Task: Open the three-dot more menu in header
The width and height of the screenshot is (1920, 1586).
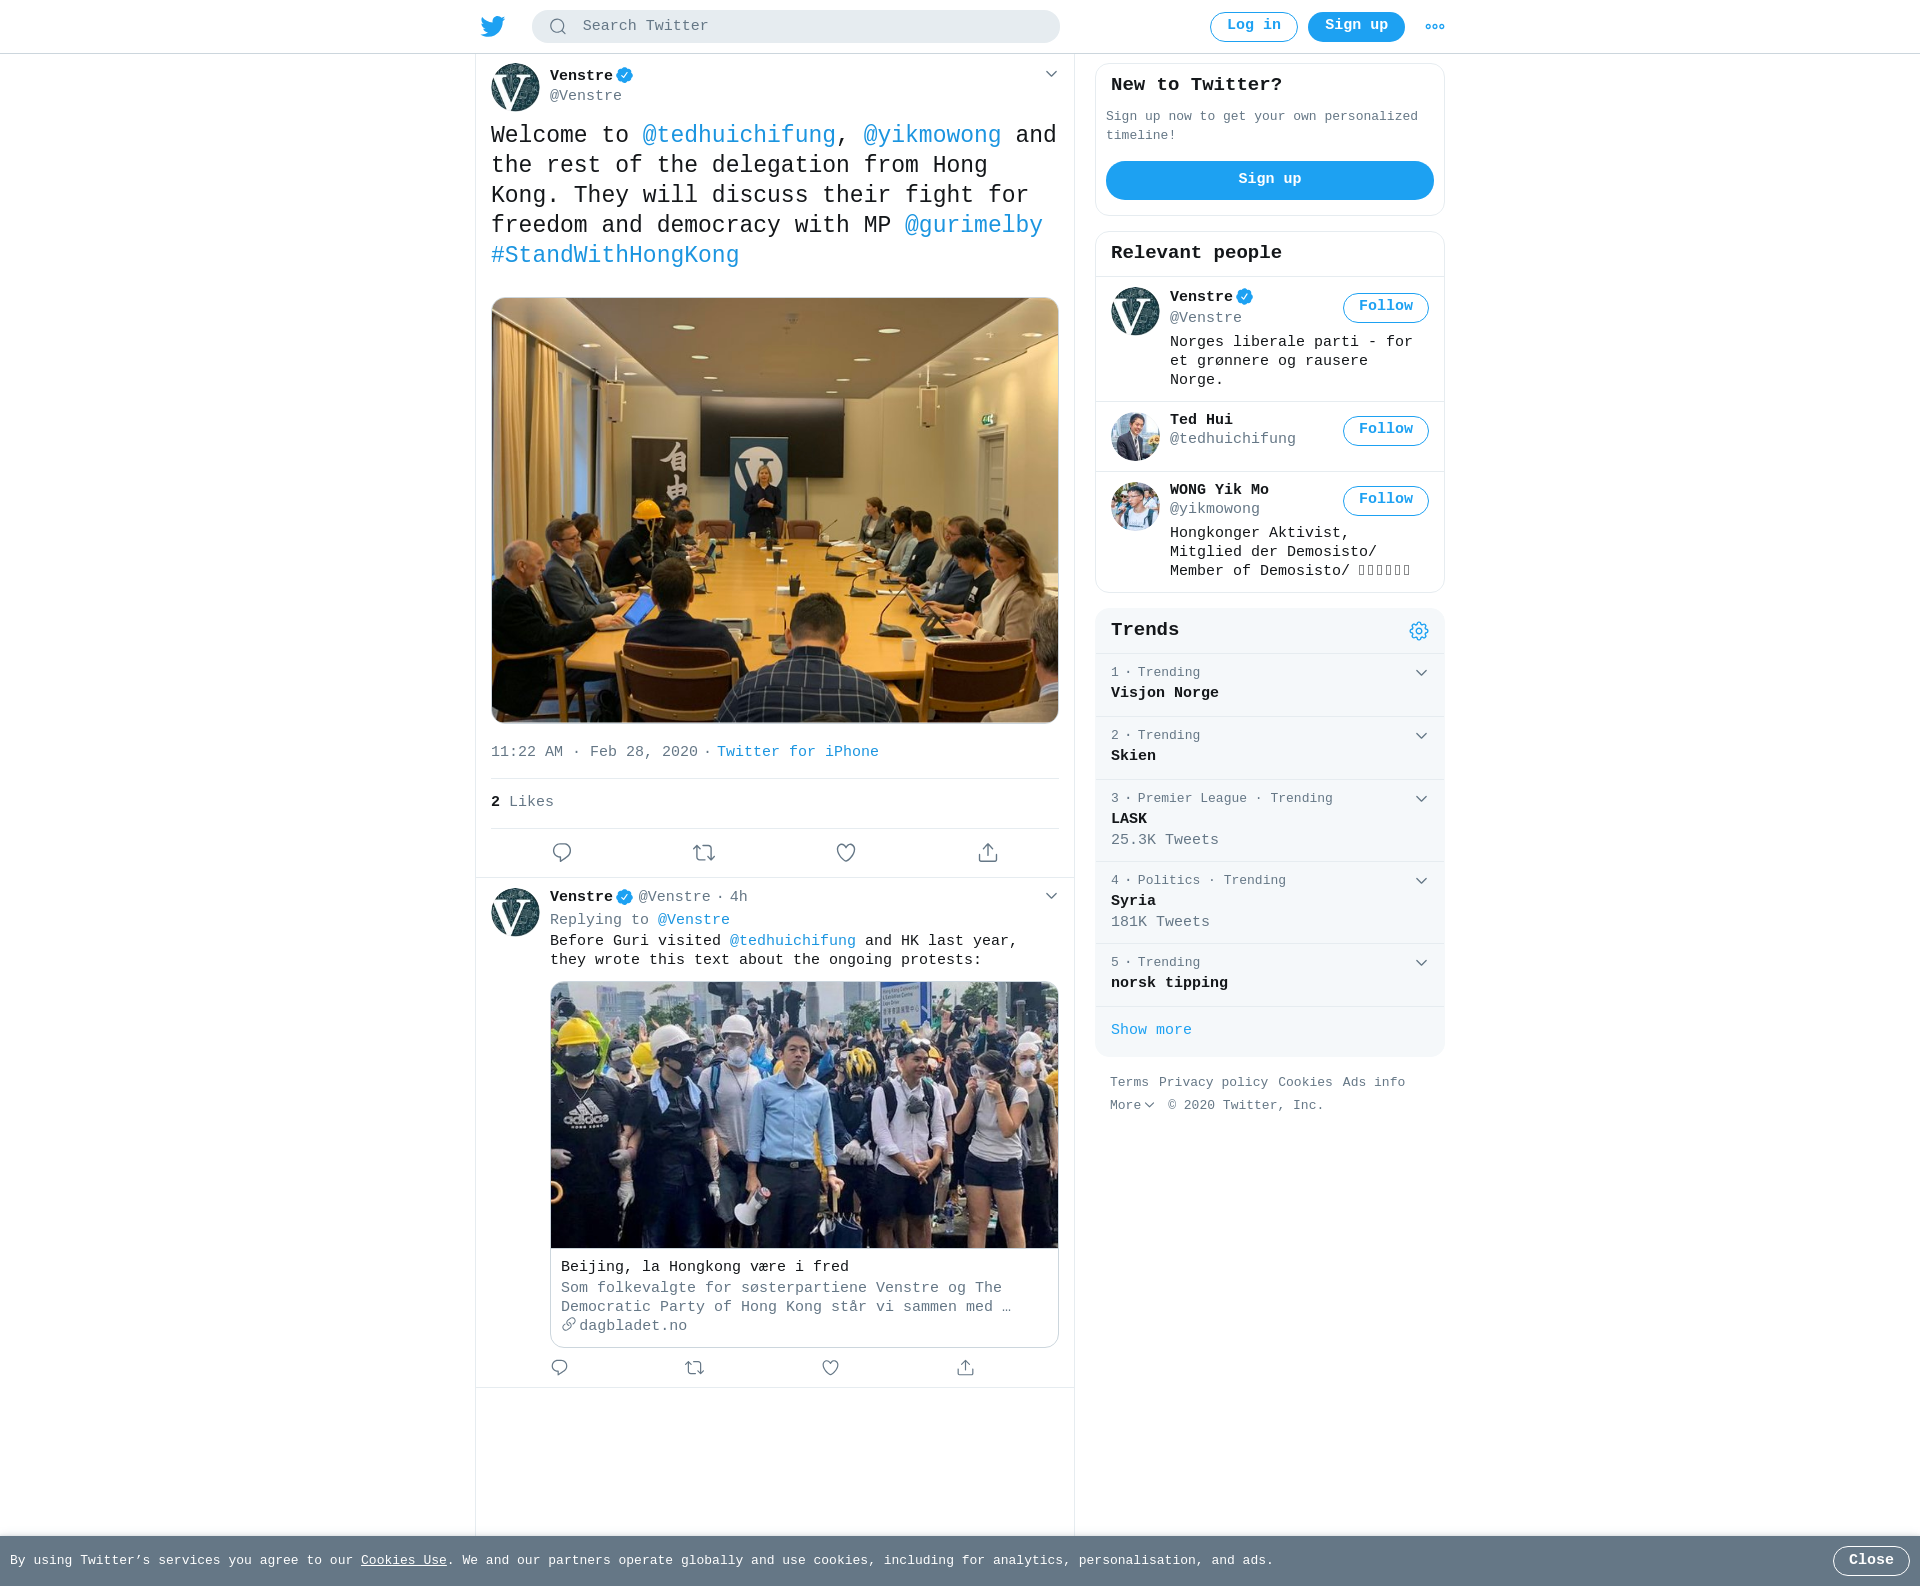Action: coord(1435,27)
